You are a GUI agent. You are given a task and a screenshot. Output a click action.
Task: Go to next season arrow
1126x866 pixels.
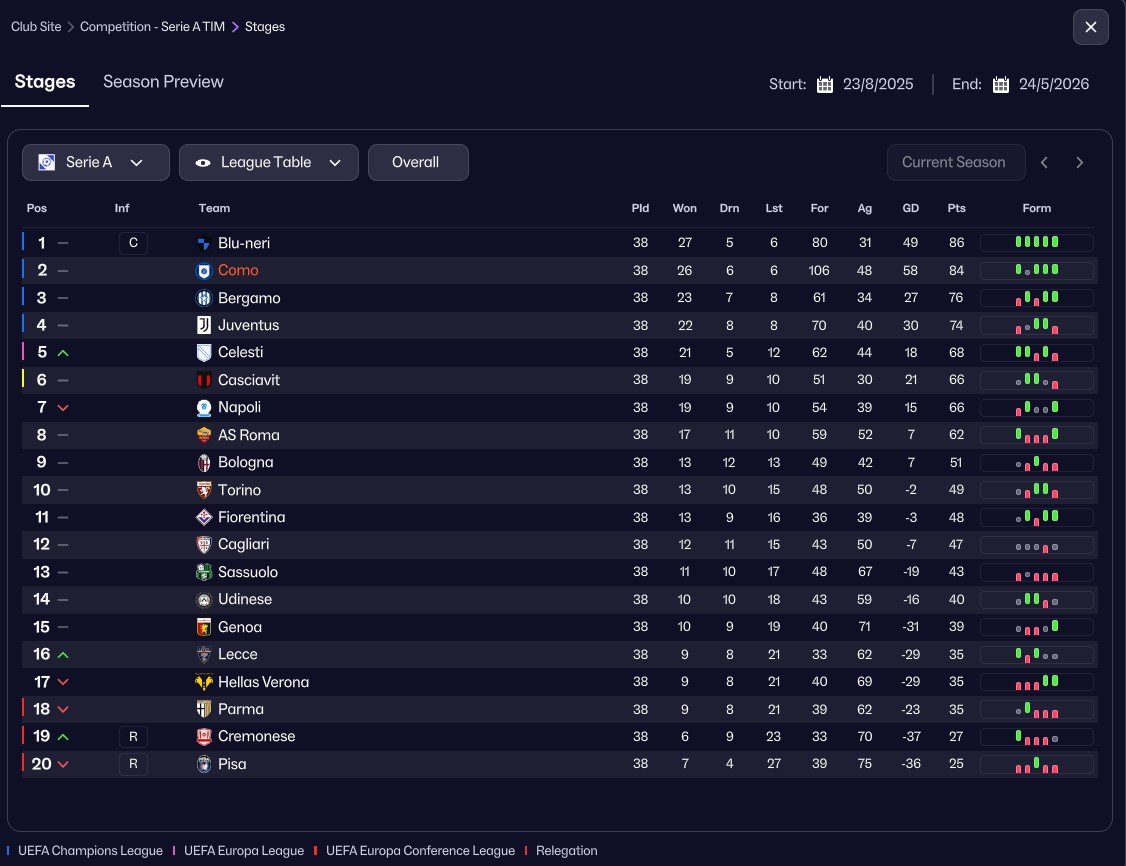tap(1079, 162)
